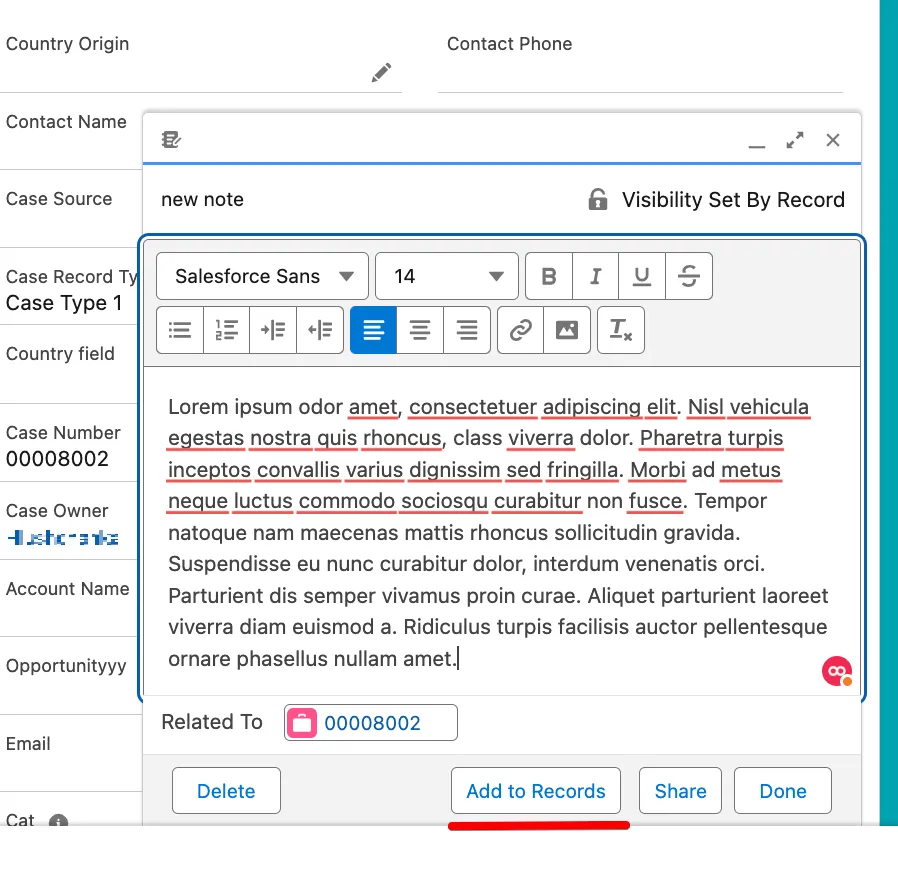Increase paragraph indent

273,330
